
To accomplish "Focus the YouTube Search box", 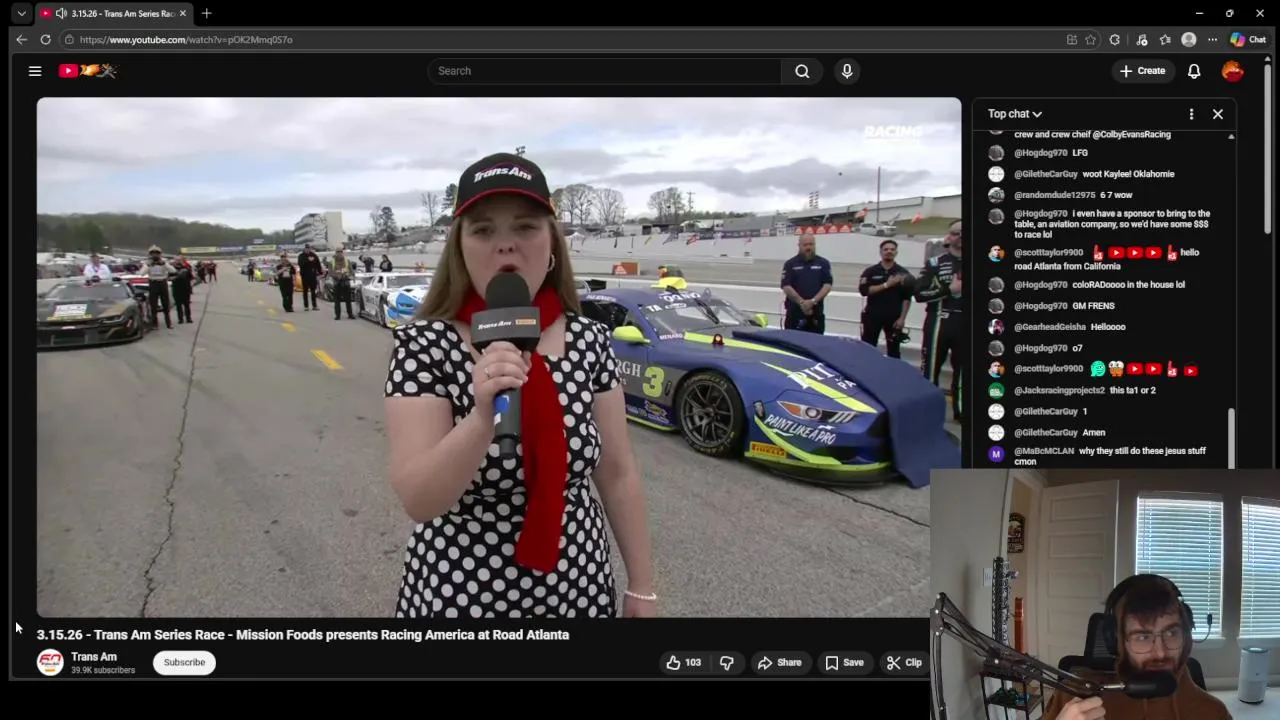I will [604, 71].
